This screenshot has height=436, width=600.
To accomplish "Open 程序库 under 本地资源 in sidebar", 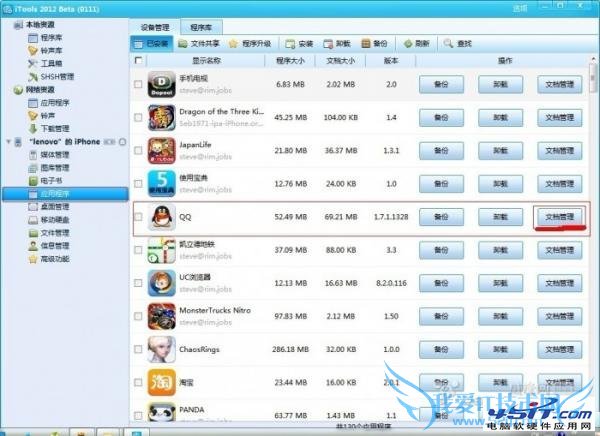I will click(45, 38).
